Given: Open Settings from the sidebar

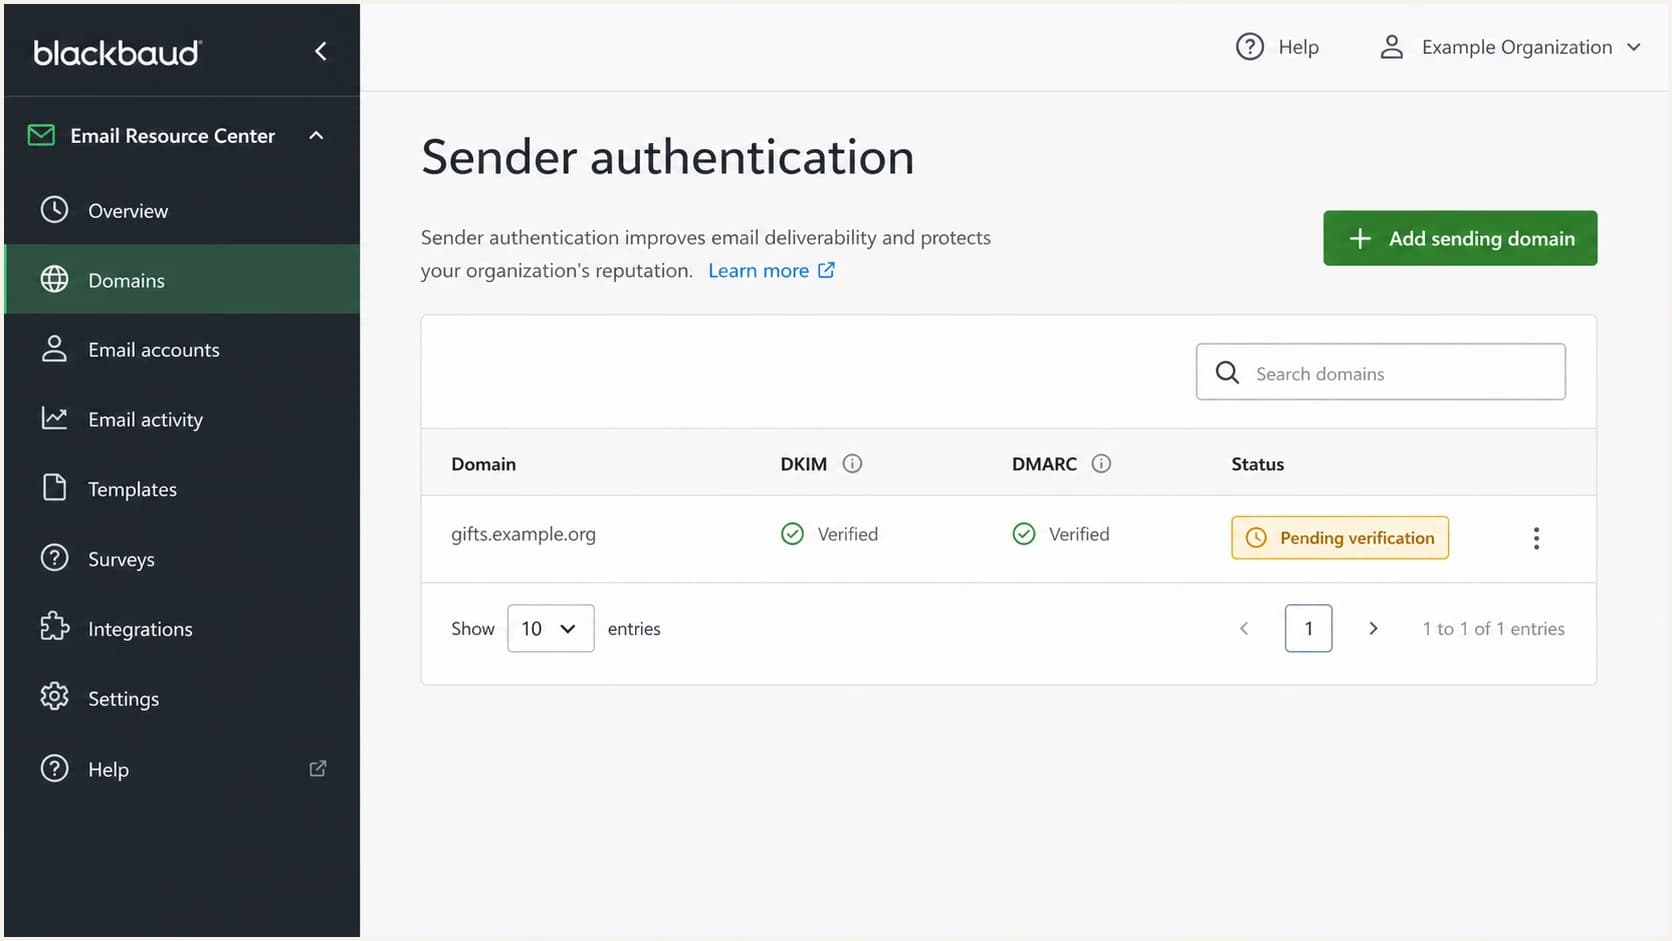Looking at the screenshot, I should (182, 698).
